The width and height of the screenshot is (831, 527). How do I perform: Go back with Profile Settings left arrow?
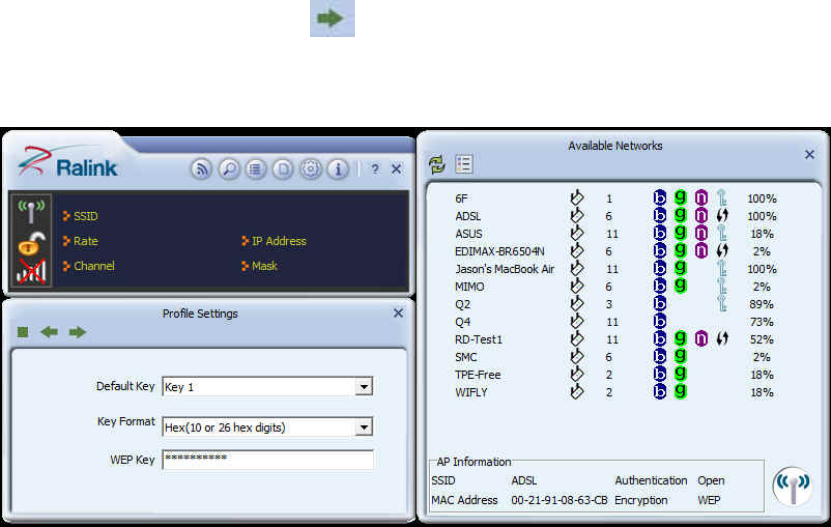tap(49, 332)
